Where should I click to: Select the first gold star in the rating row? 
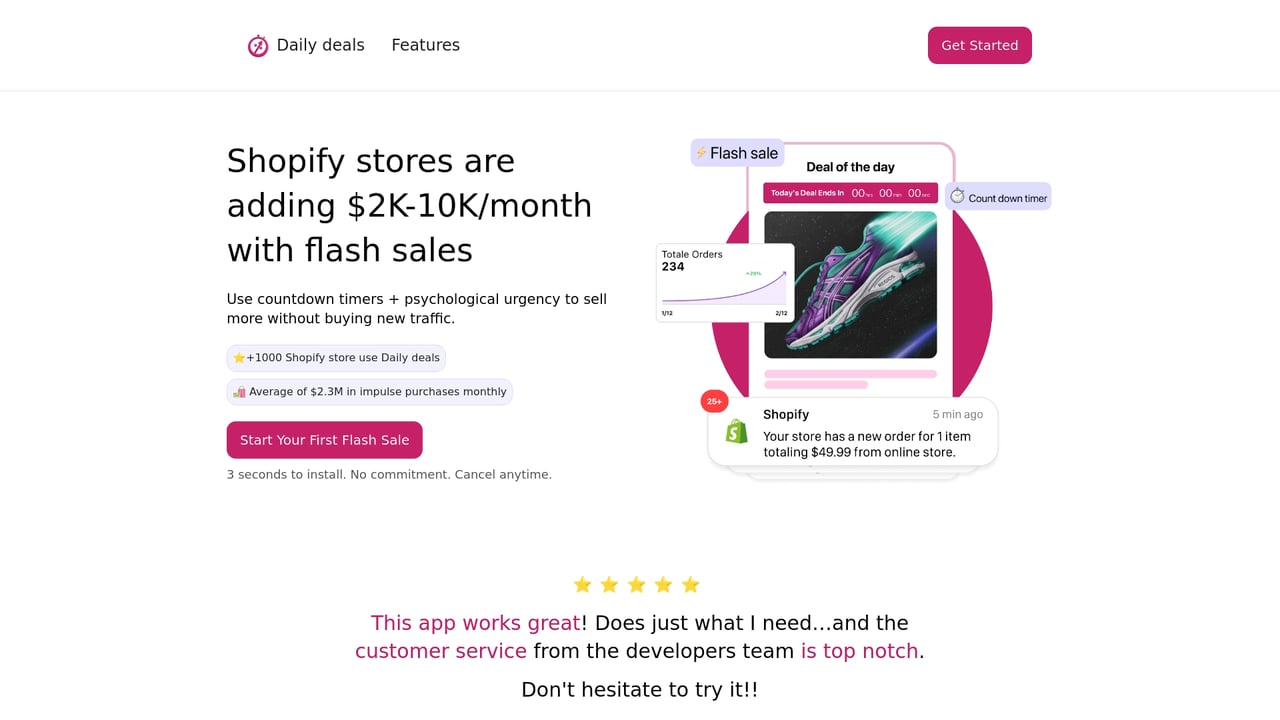coord(583,584)
